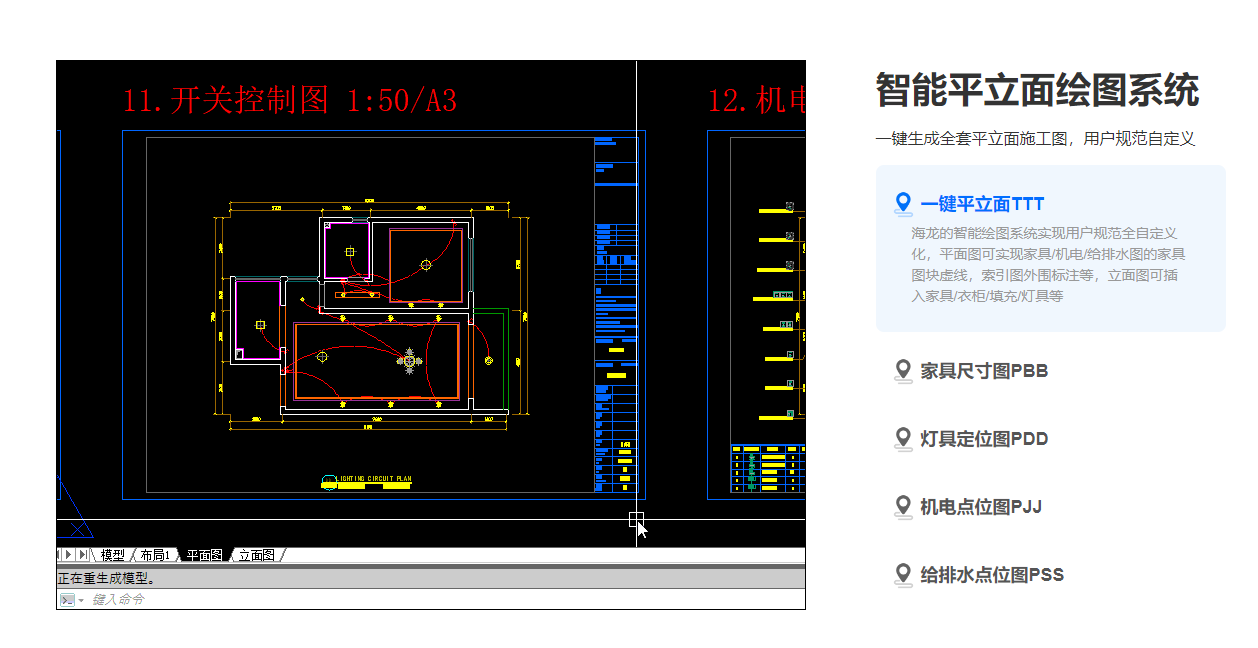Switch to the 模型 tab
The height and width of the screenshot is (648, 1258).
[x=112, y=554]
